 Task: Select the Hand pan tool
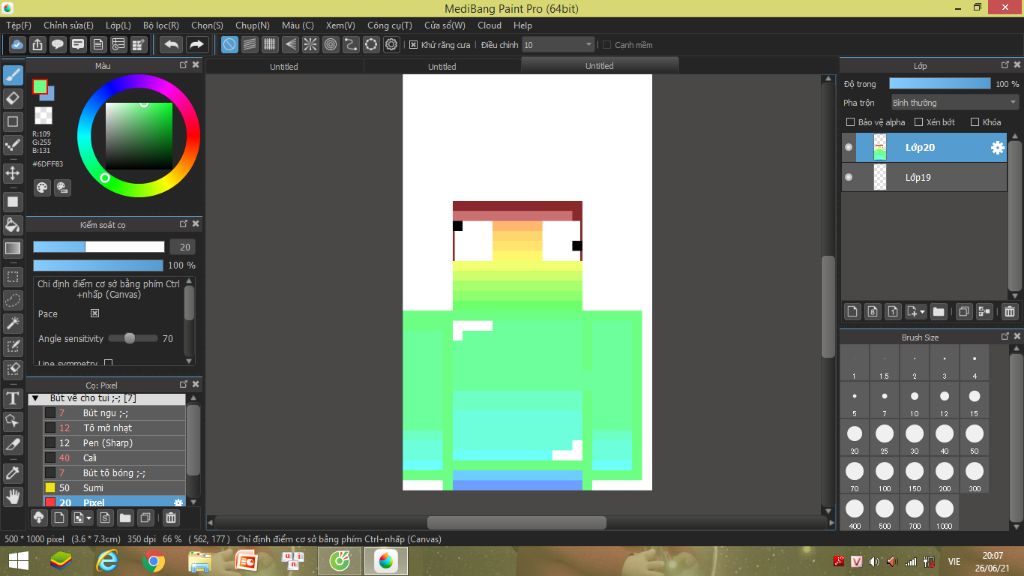click(x=13, y=497)
